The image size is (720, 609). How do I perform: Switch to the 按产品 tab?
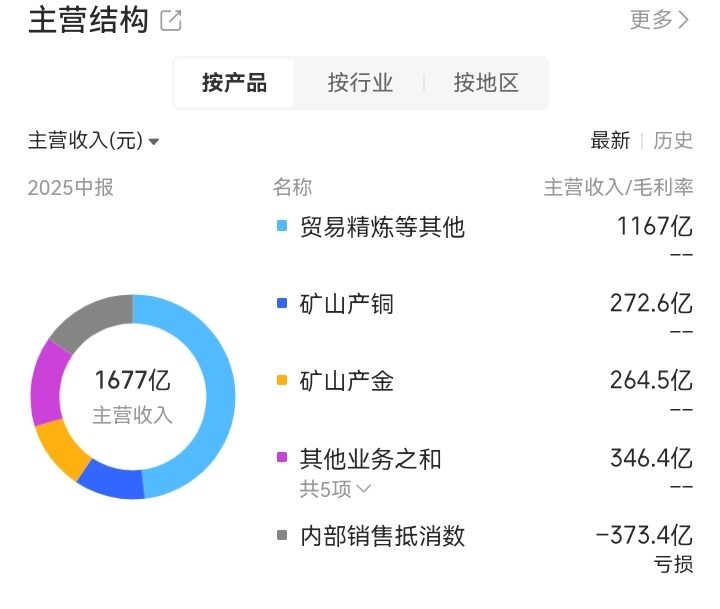[x=235, y=83]
